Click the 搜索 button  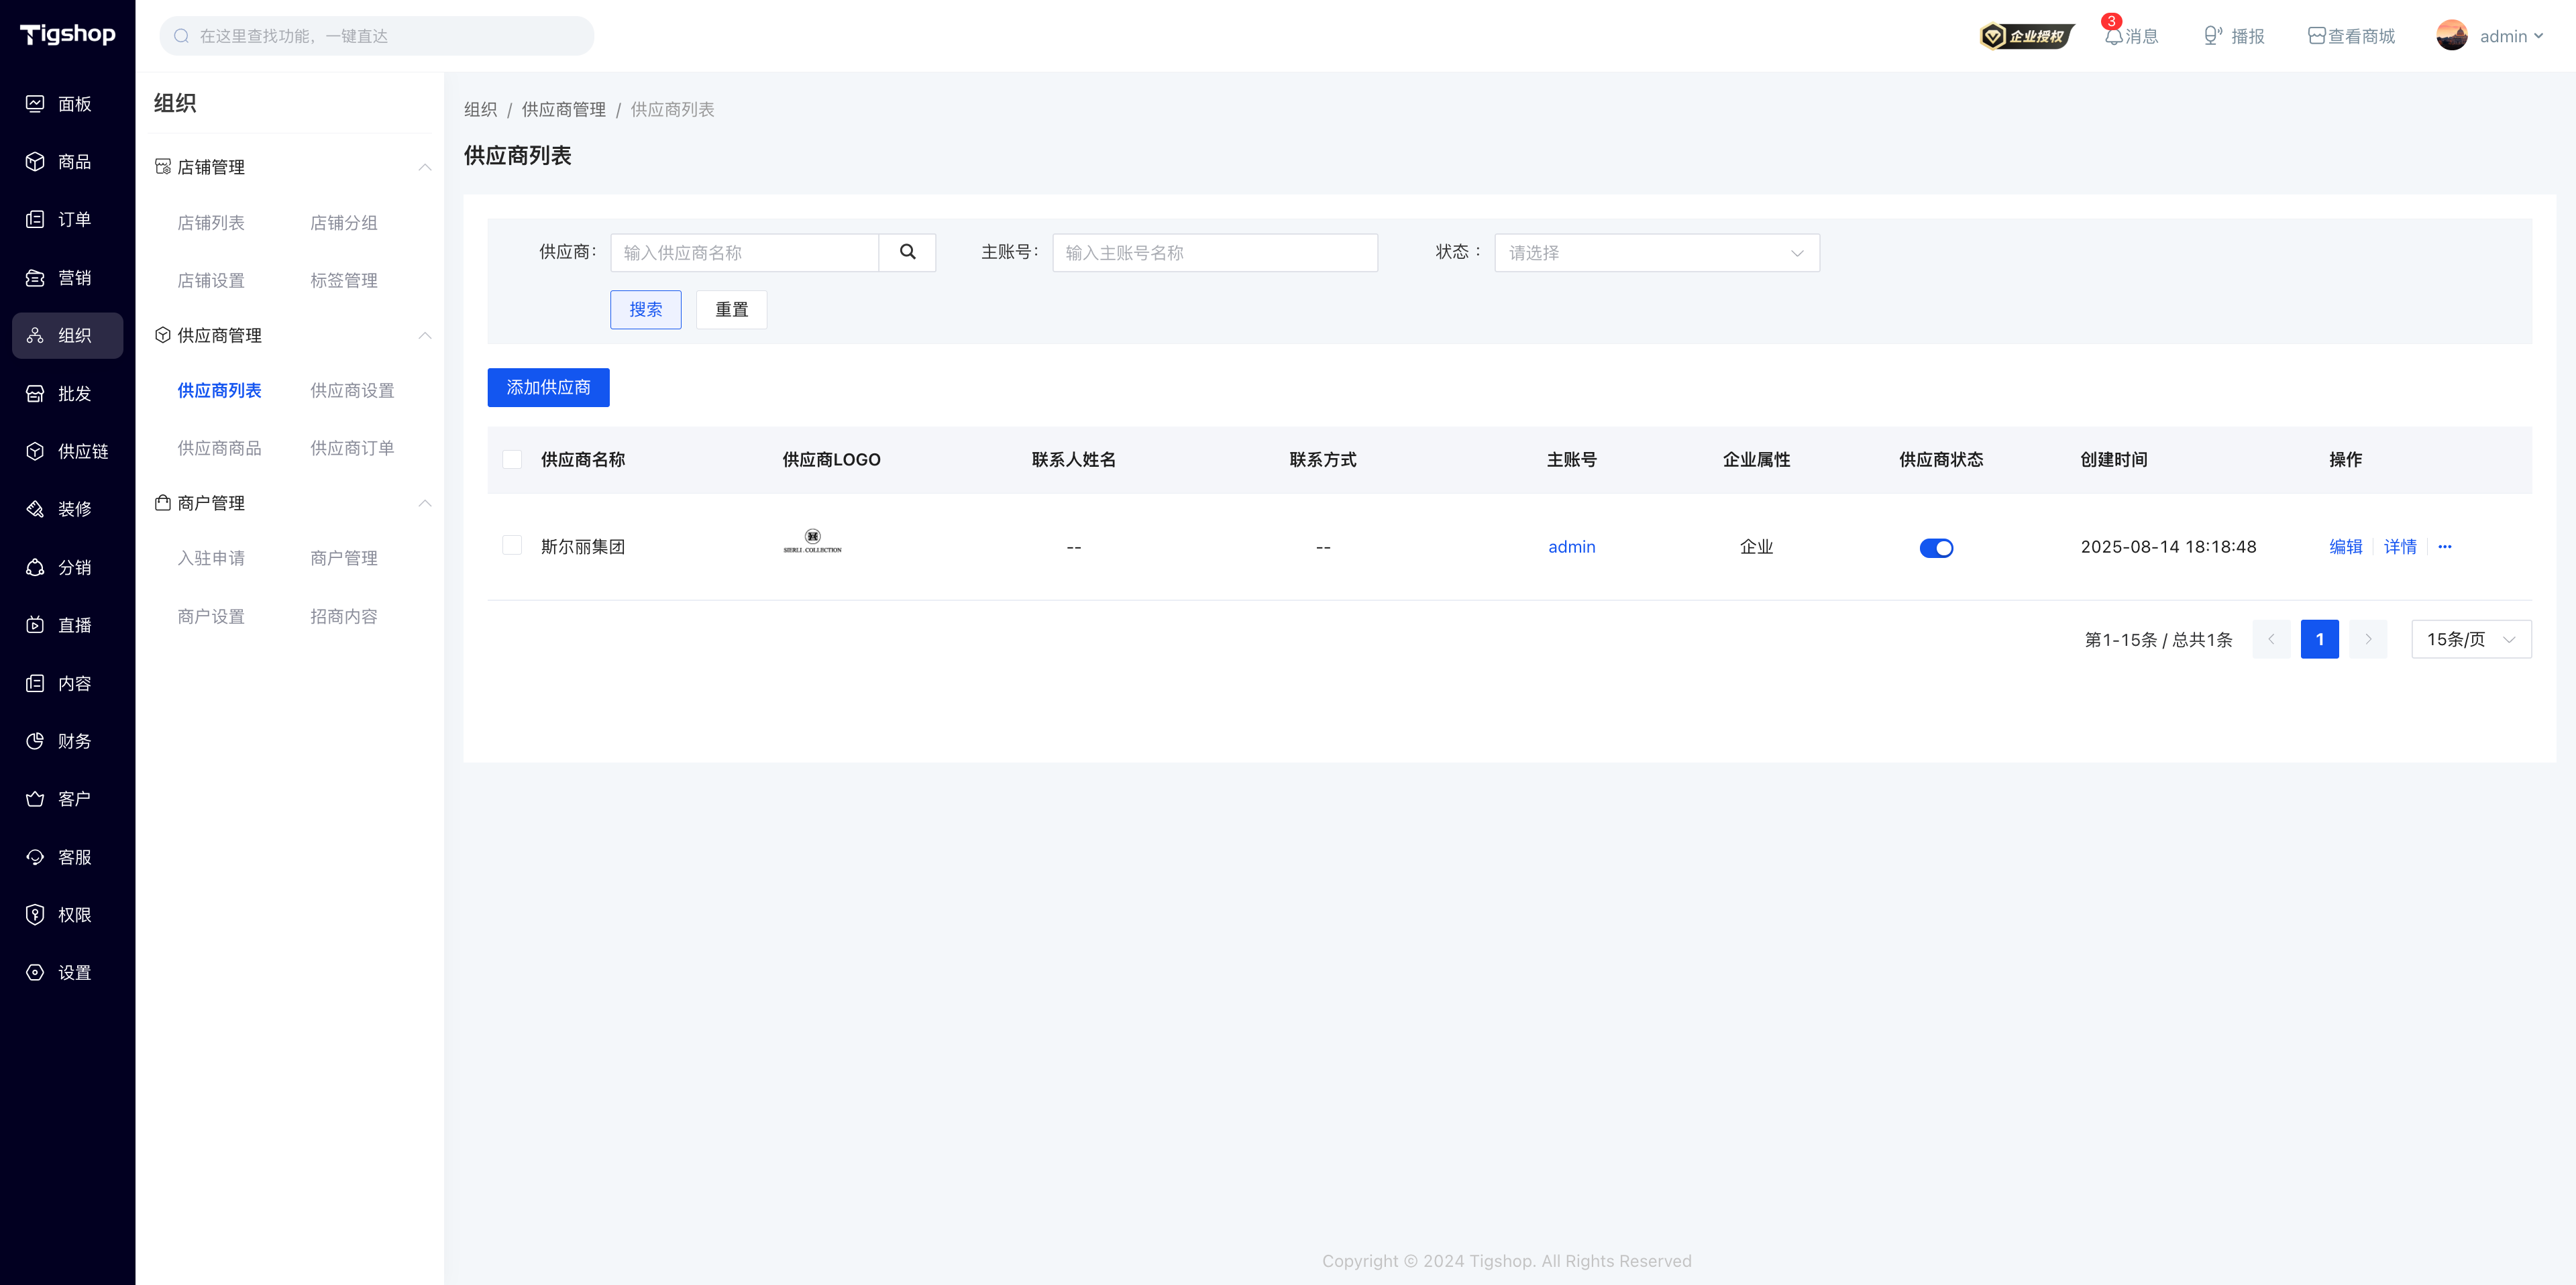point(645,310)
